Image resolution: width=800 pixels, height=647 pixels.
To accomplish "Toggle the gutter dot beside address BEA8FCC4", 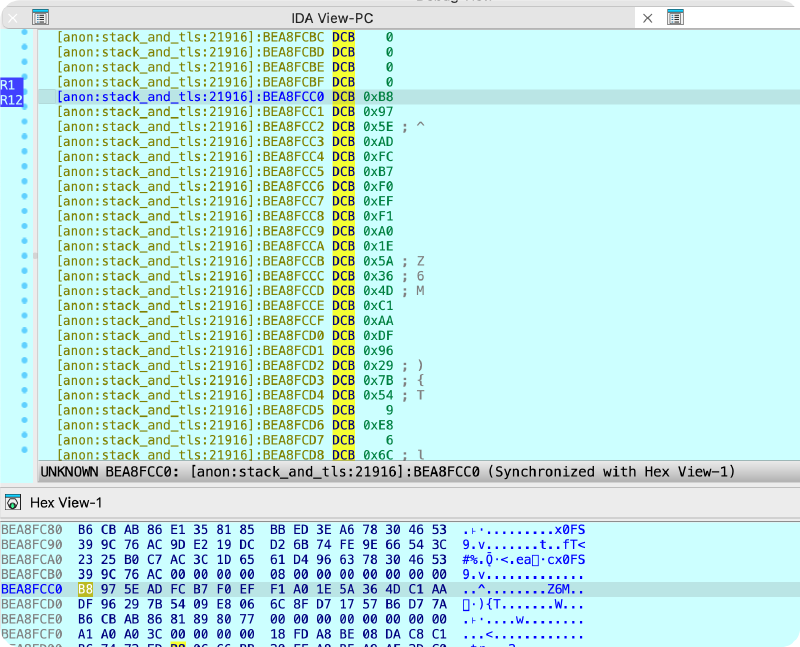I will [24, 157].
